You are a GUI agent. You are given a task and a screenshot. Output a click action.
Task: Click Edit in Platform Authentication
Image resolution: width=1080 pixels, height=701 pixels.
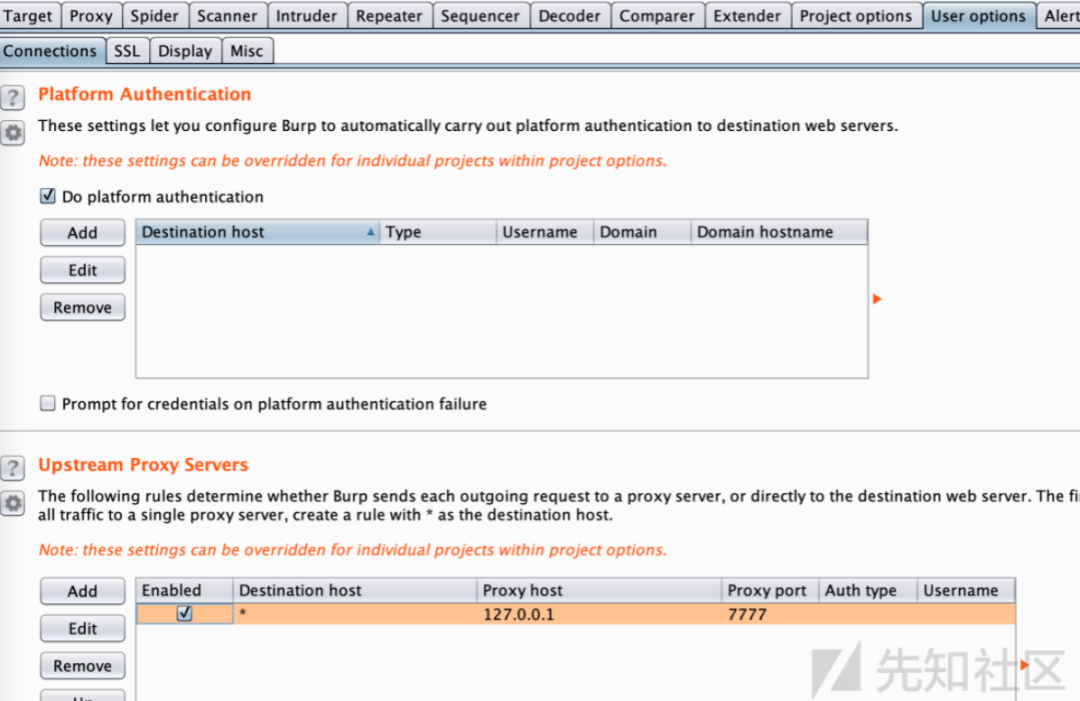(x=83, y=270)
